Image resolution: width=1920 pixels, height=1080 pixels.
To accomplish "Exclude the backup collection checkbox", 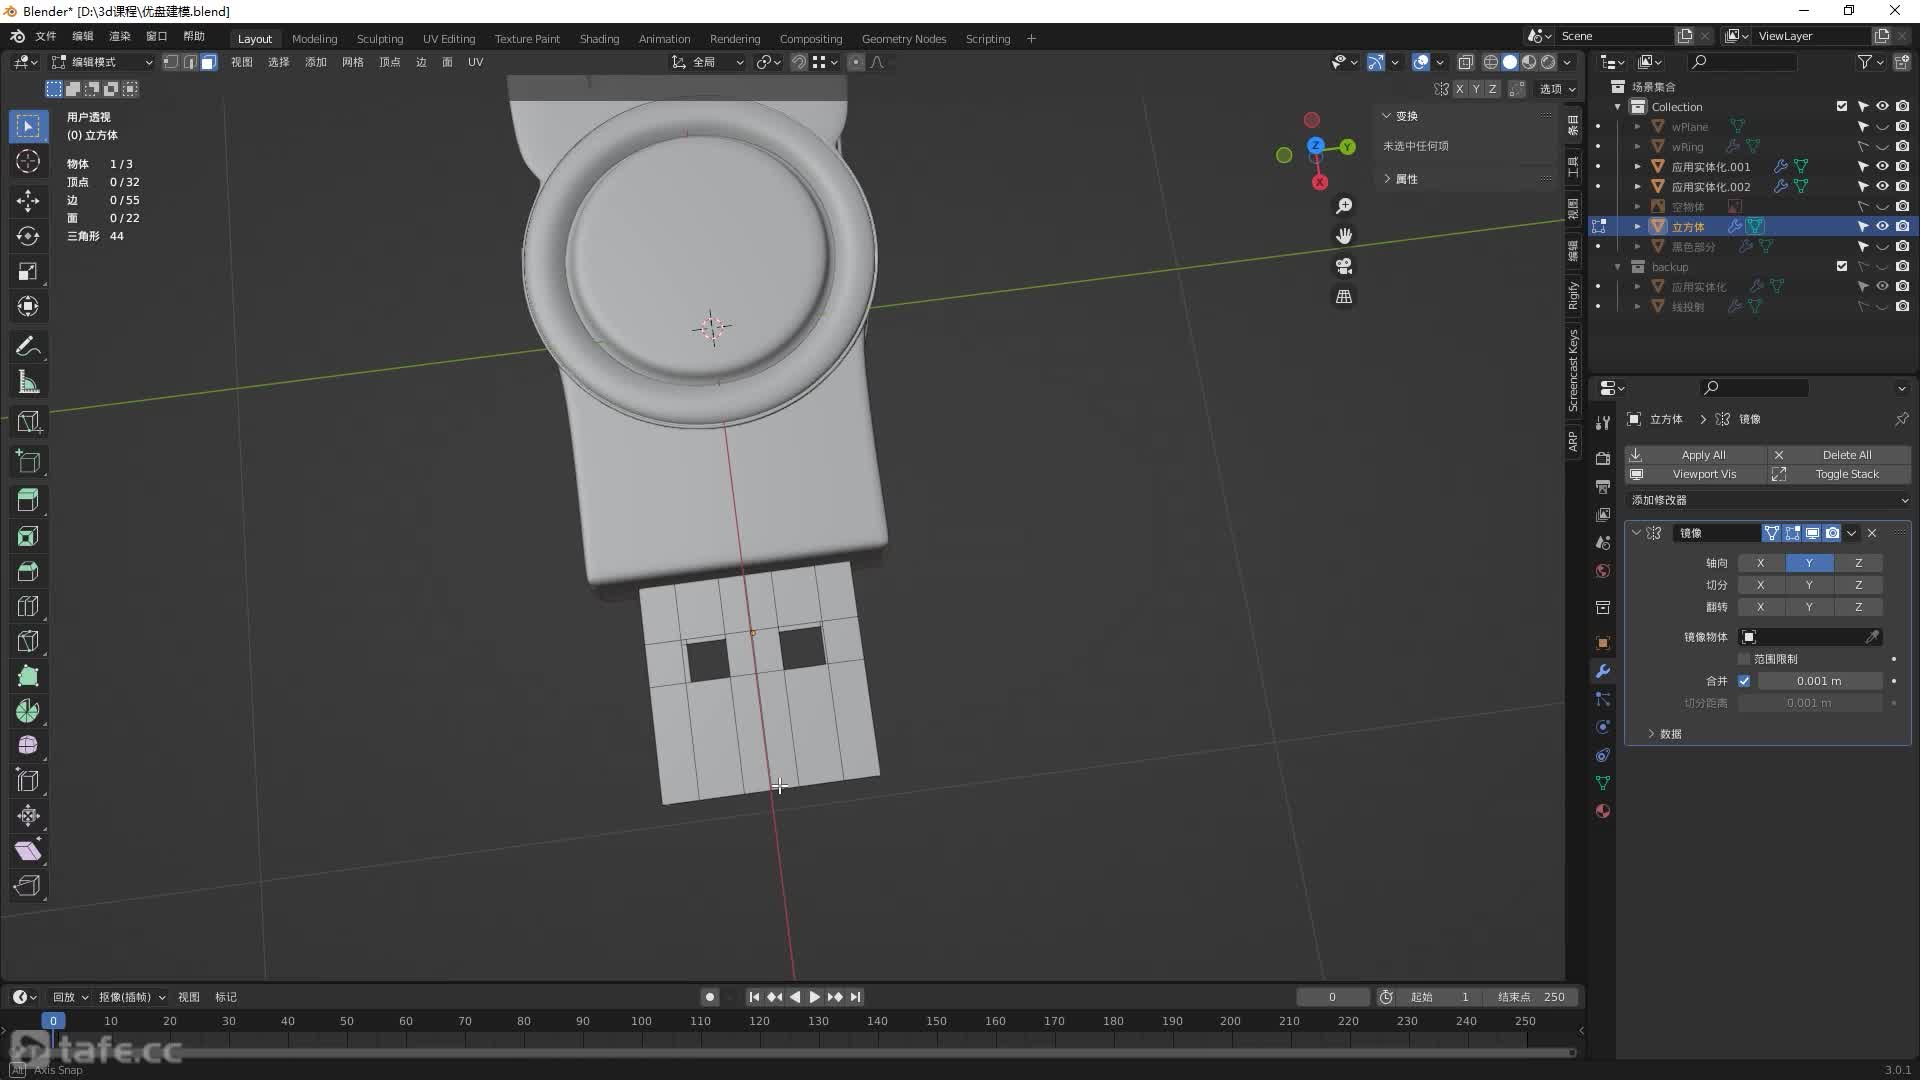I will 1842,266.
